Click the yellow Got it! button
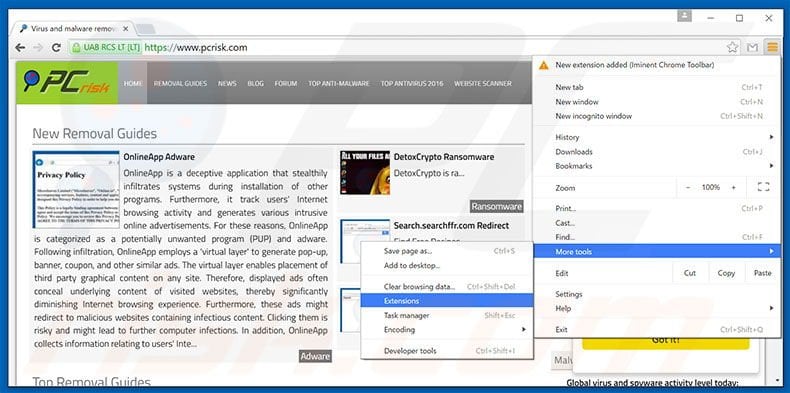This screenshot has width=790, height=393. point(666,342)
